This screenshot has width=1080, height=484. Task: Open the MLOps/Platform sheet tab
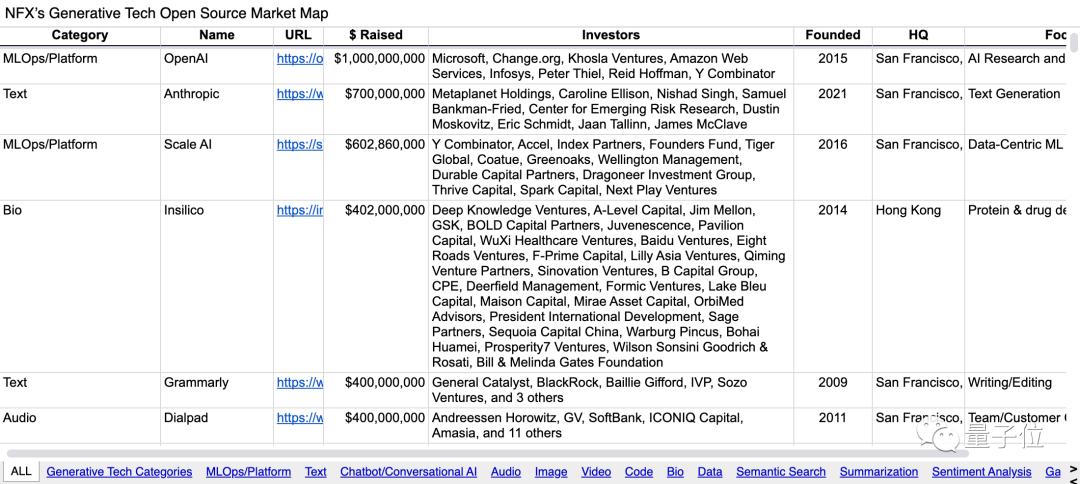(248, 471)
